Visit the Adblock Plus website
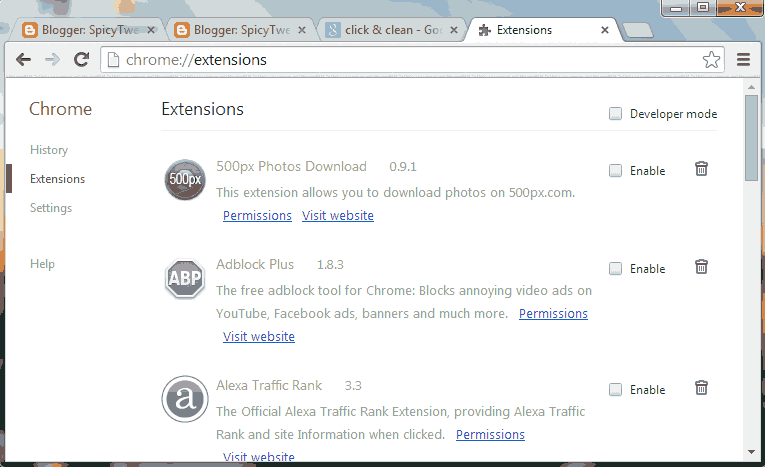The height and width of the screenshot is (467, 765). click(259, 337)
